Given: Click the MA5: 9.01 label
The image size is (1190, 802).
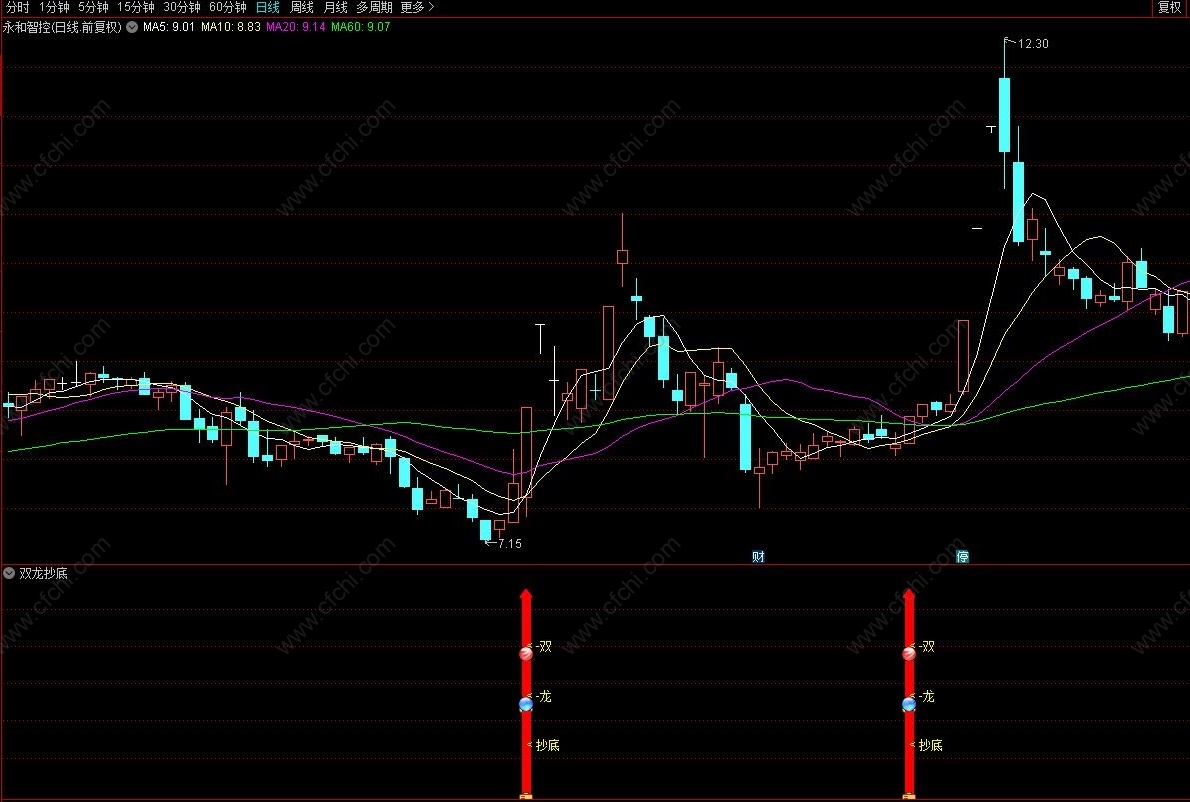Looking at the screenshot, I should tap(168, 27).
